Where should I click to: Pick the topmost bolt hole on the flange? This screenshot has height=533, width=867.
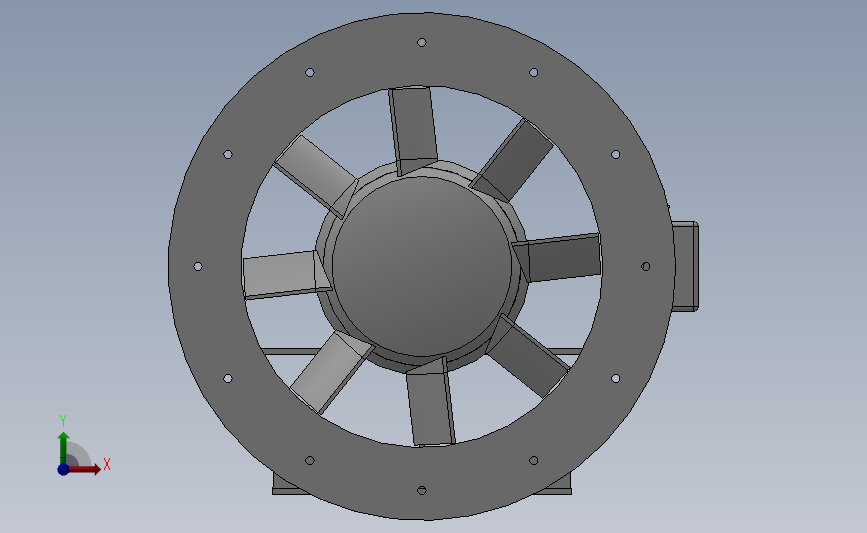pyautogui.click(x=421, y=43)
